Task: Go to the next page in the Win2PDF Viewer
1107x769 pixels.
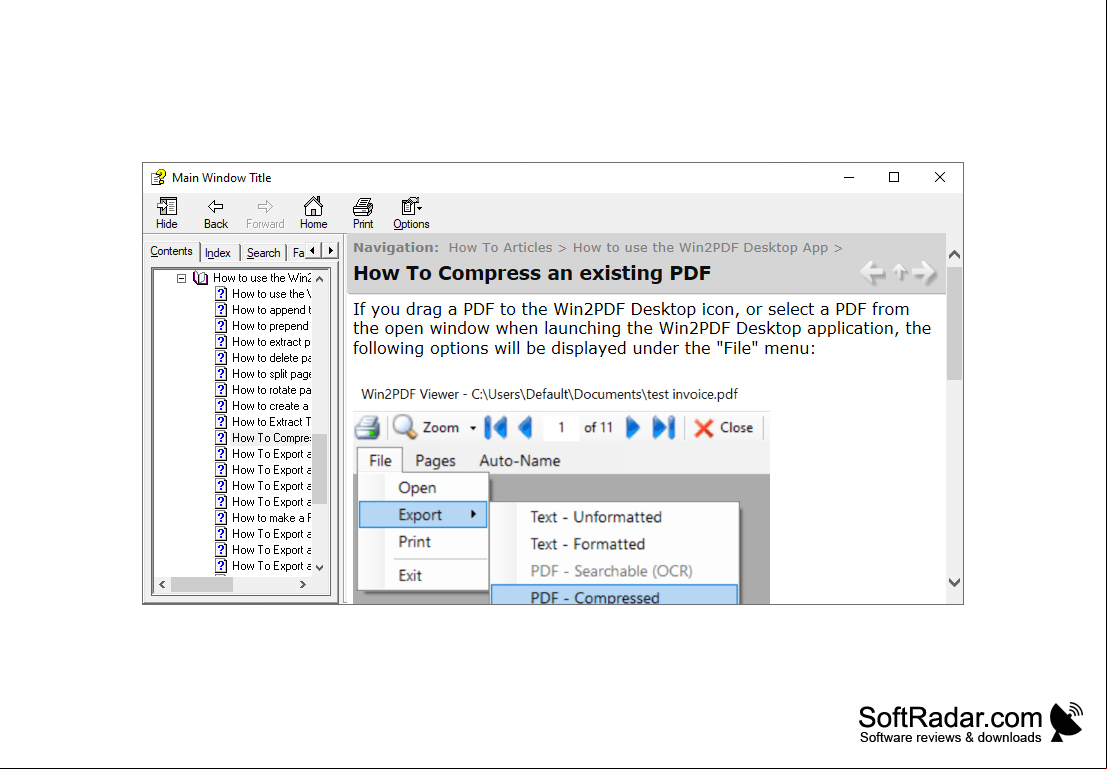Action: pyautogui.click(x=633, y=427)
